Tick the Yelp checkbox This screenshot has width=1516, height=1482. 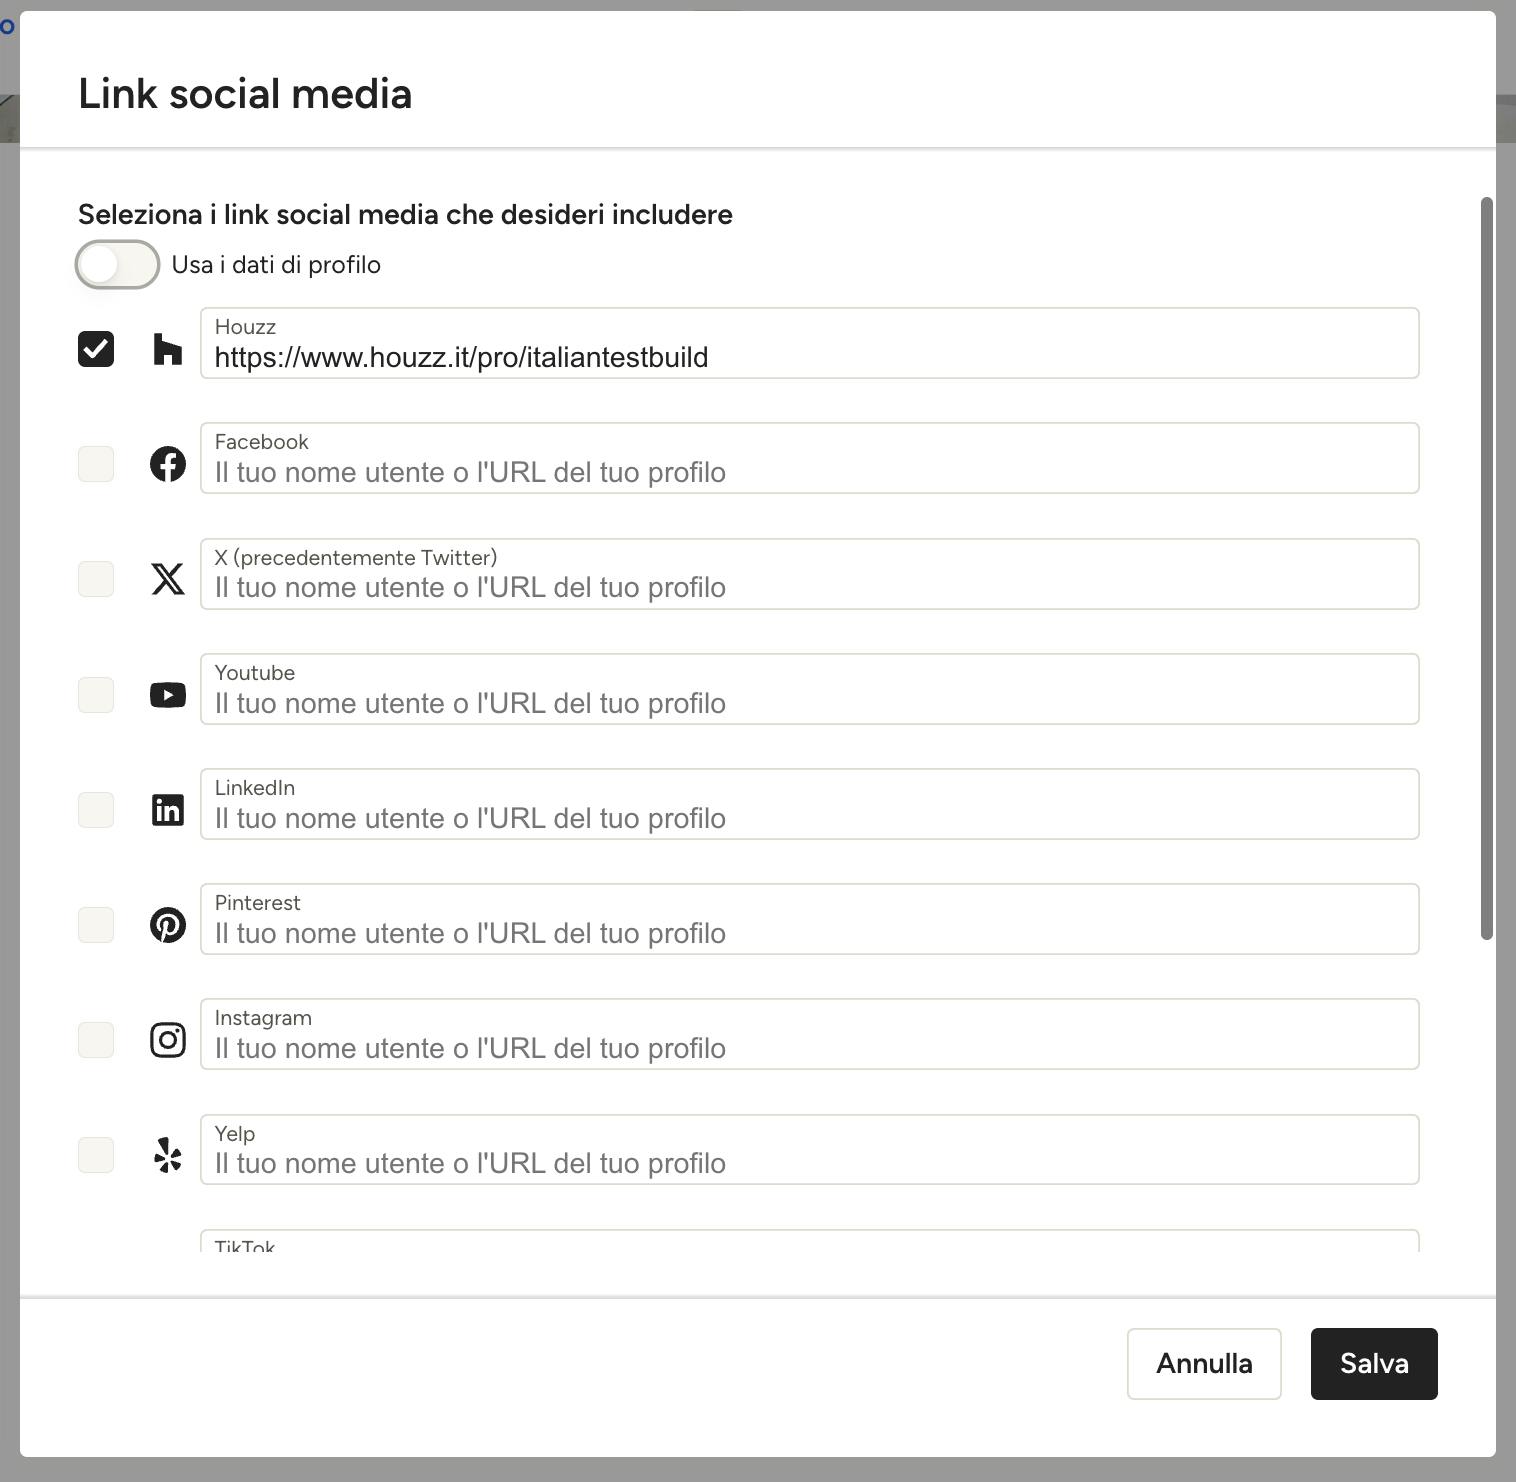click(96, 1155)
